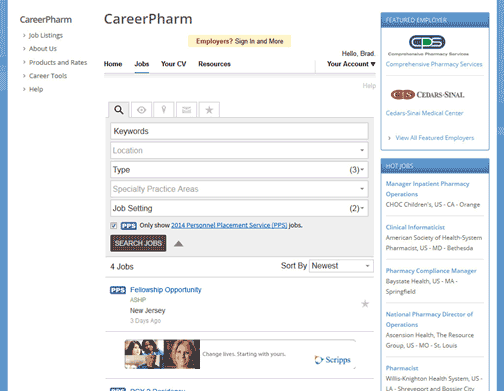Click the PPS badge beside the checkbox
504x391 pixels.
pyautogui.click(x=129, y=226)
